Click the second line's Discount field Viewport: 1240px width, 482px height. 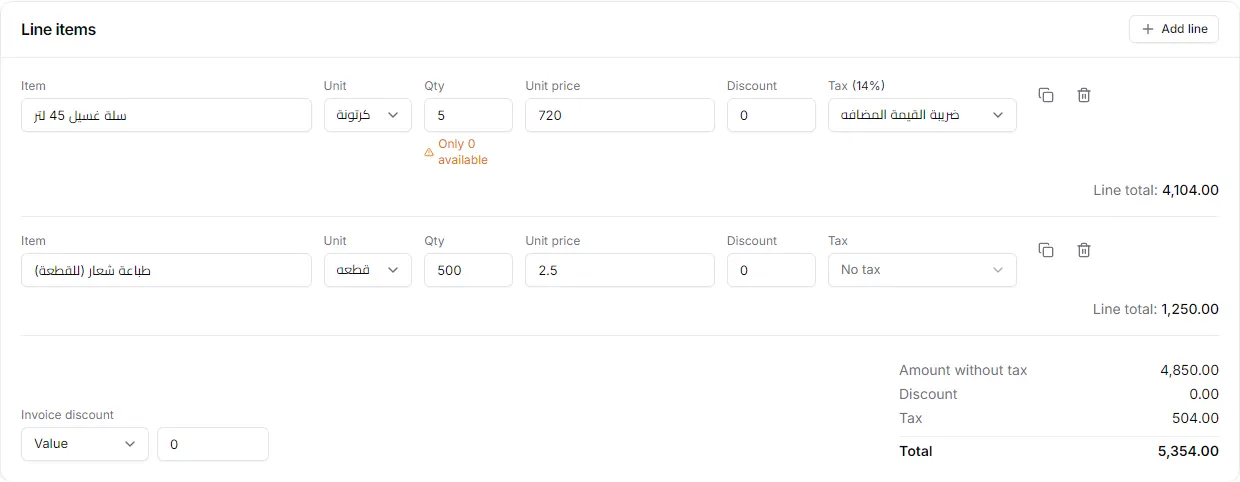click(x=771, y=270)
